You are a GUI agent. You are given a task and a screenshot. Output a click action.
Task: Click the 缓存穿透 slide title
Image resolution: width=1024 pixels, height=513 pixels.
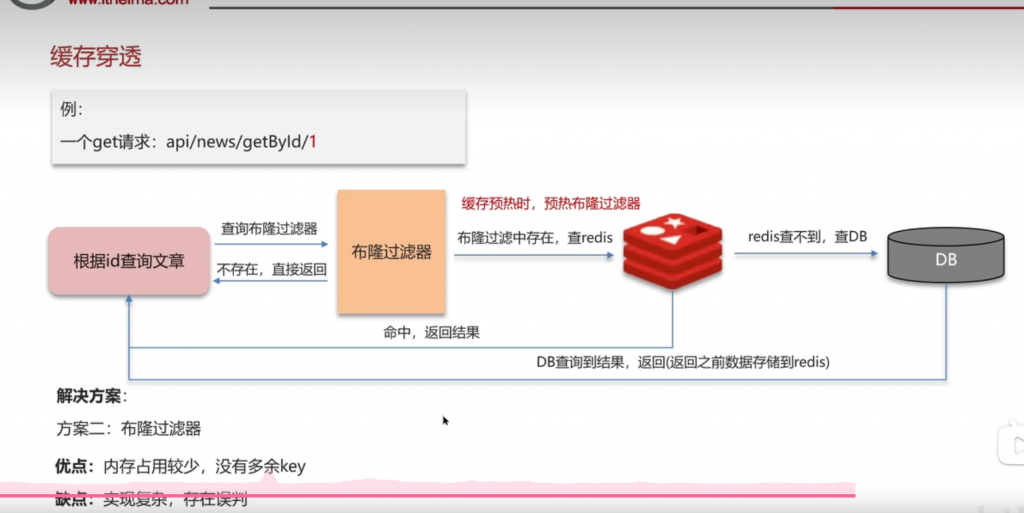coord(96,57)
